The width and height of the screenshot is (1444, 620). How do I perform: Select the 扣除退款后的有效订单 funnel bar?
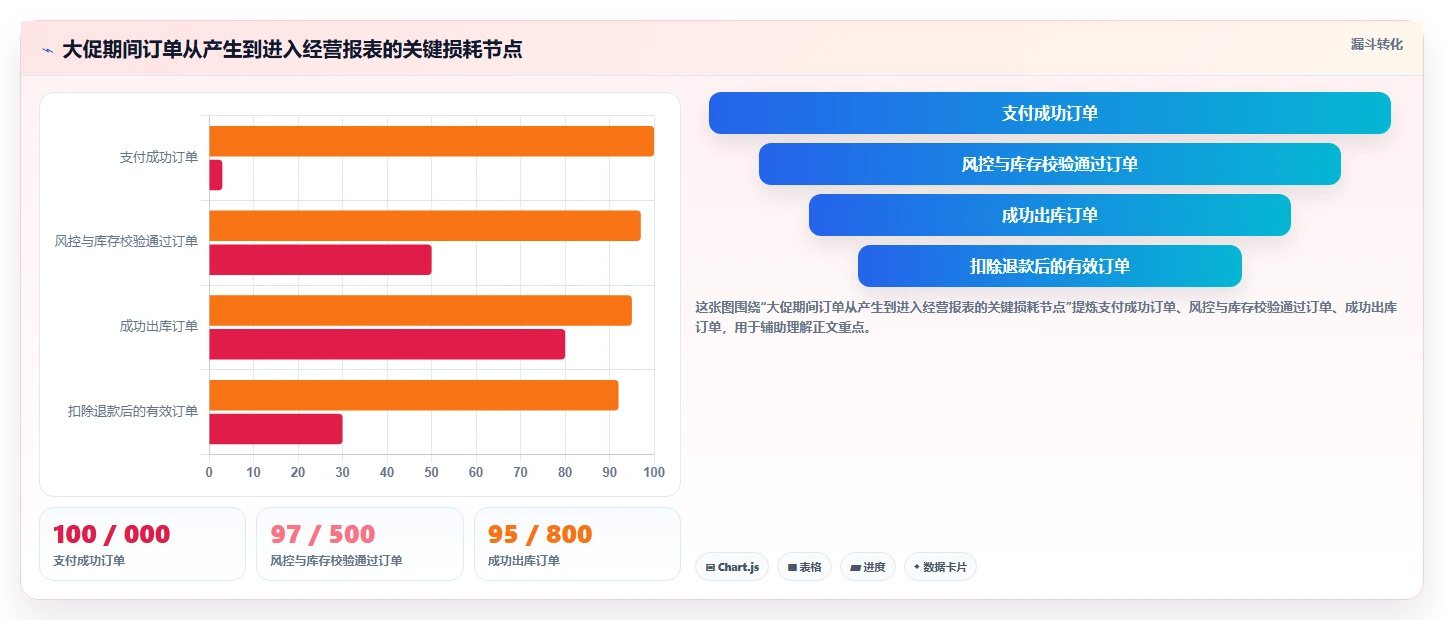pyautogui.click(x=1049, y=266)
